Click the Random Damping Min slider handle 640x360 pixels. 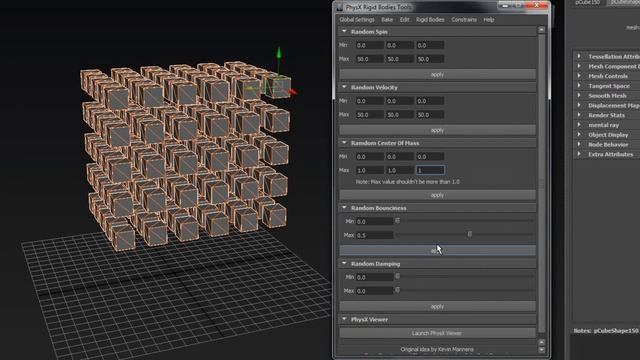click(398, 276)
